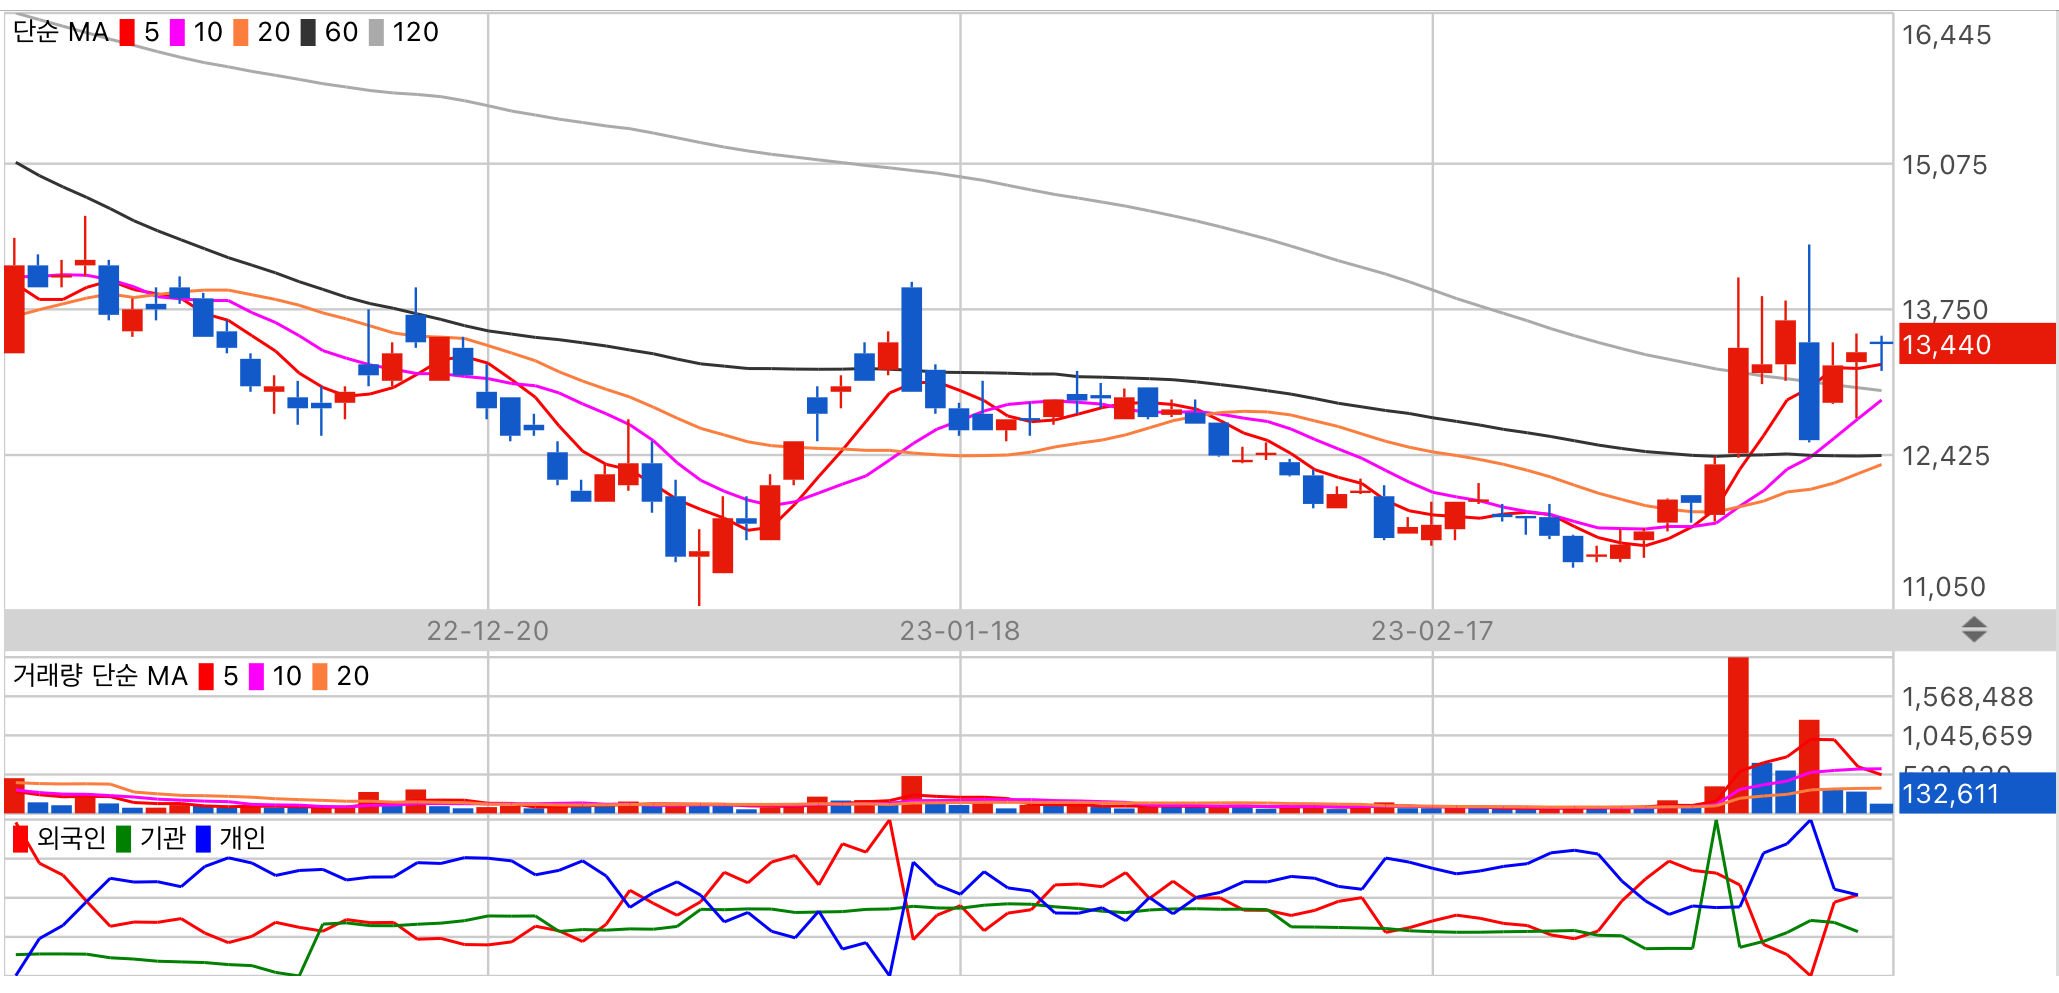2059x993 pixels.
Task: Click the magenta MA 10 legend swatch
Action: click(x=177, y=33)
